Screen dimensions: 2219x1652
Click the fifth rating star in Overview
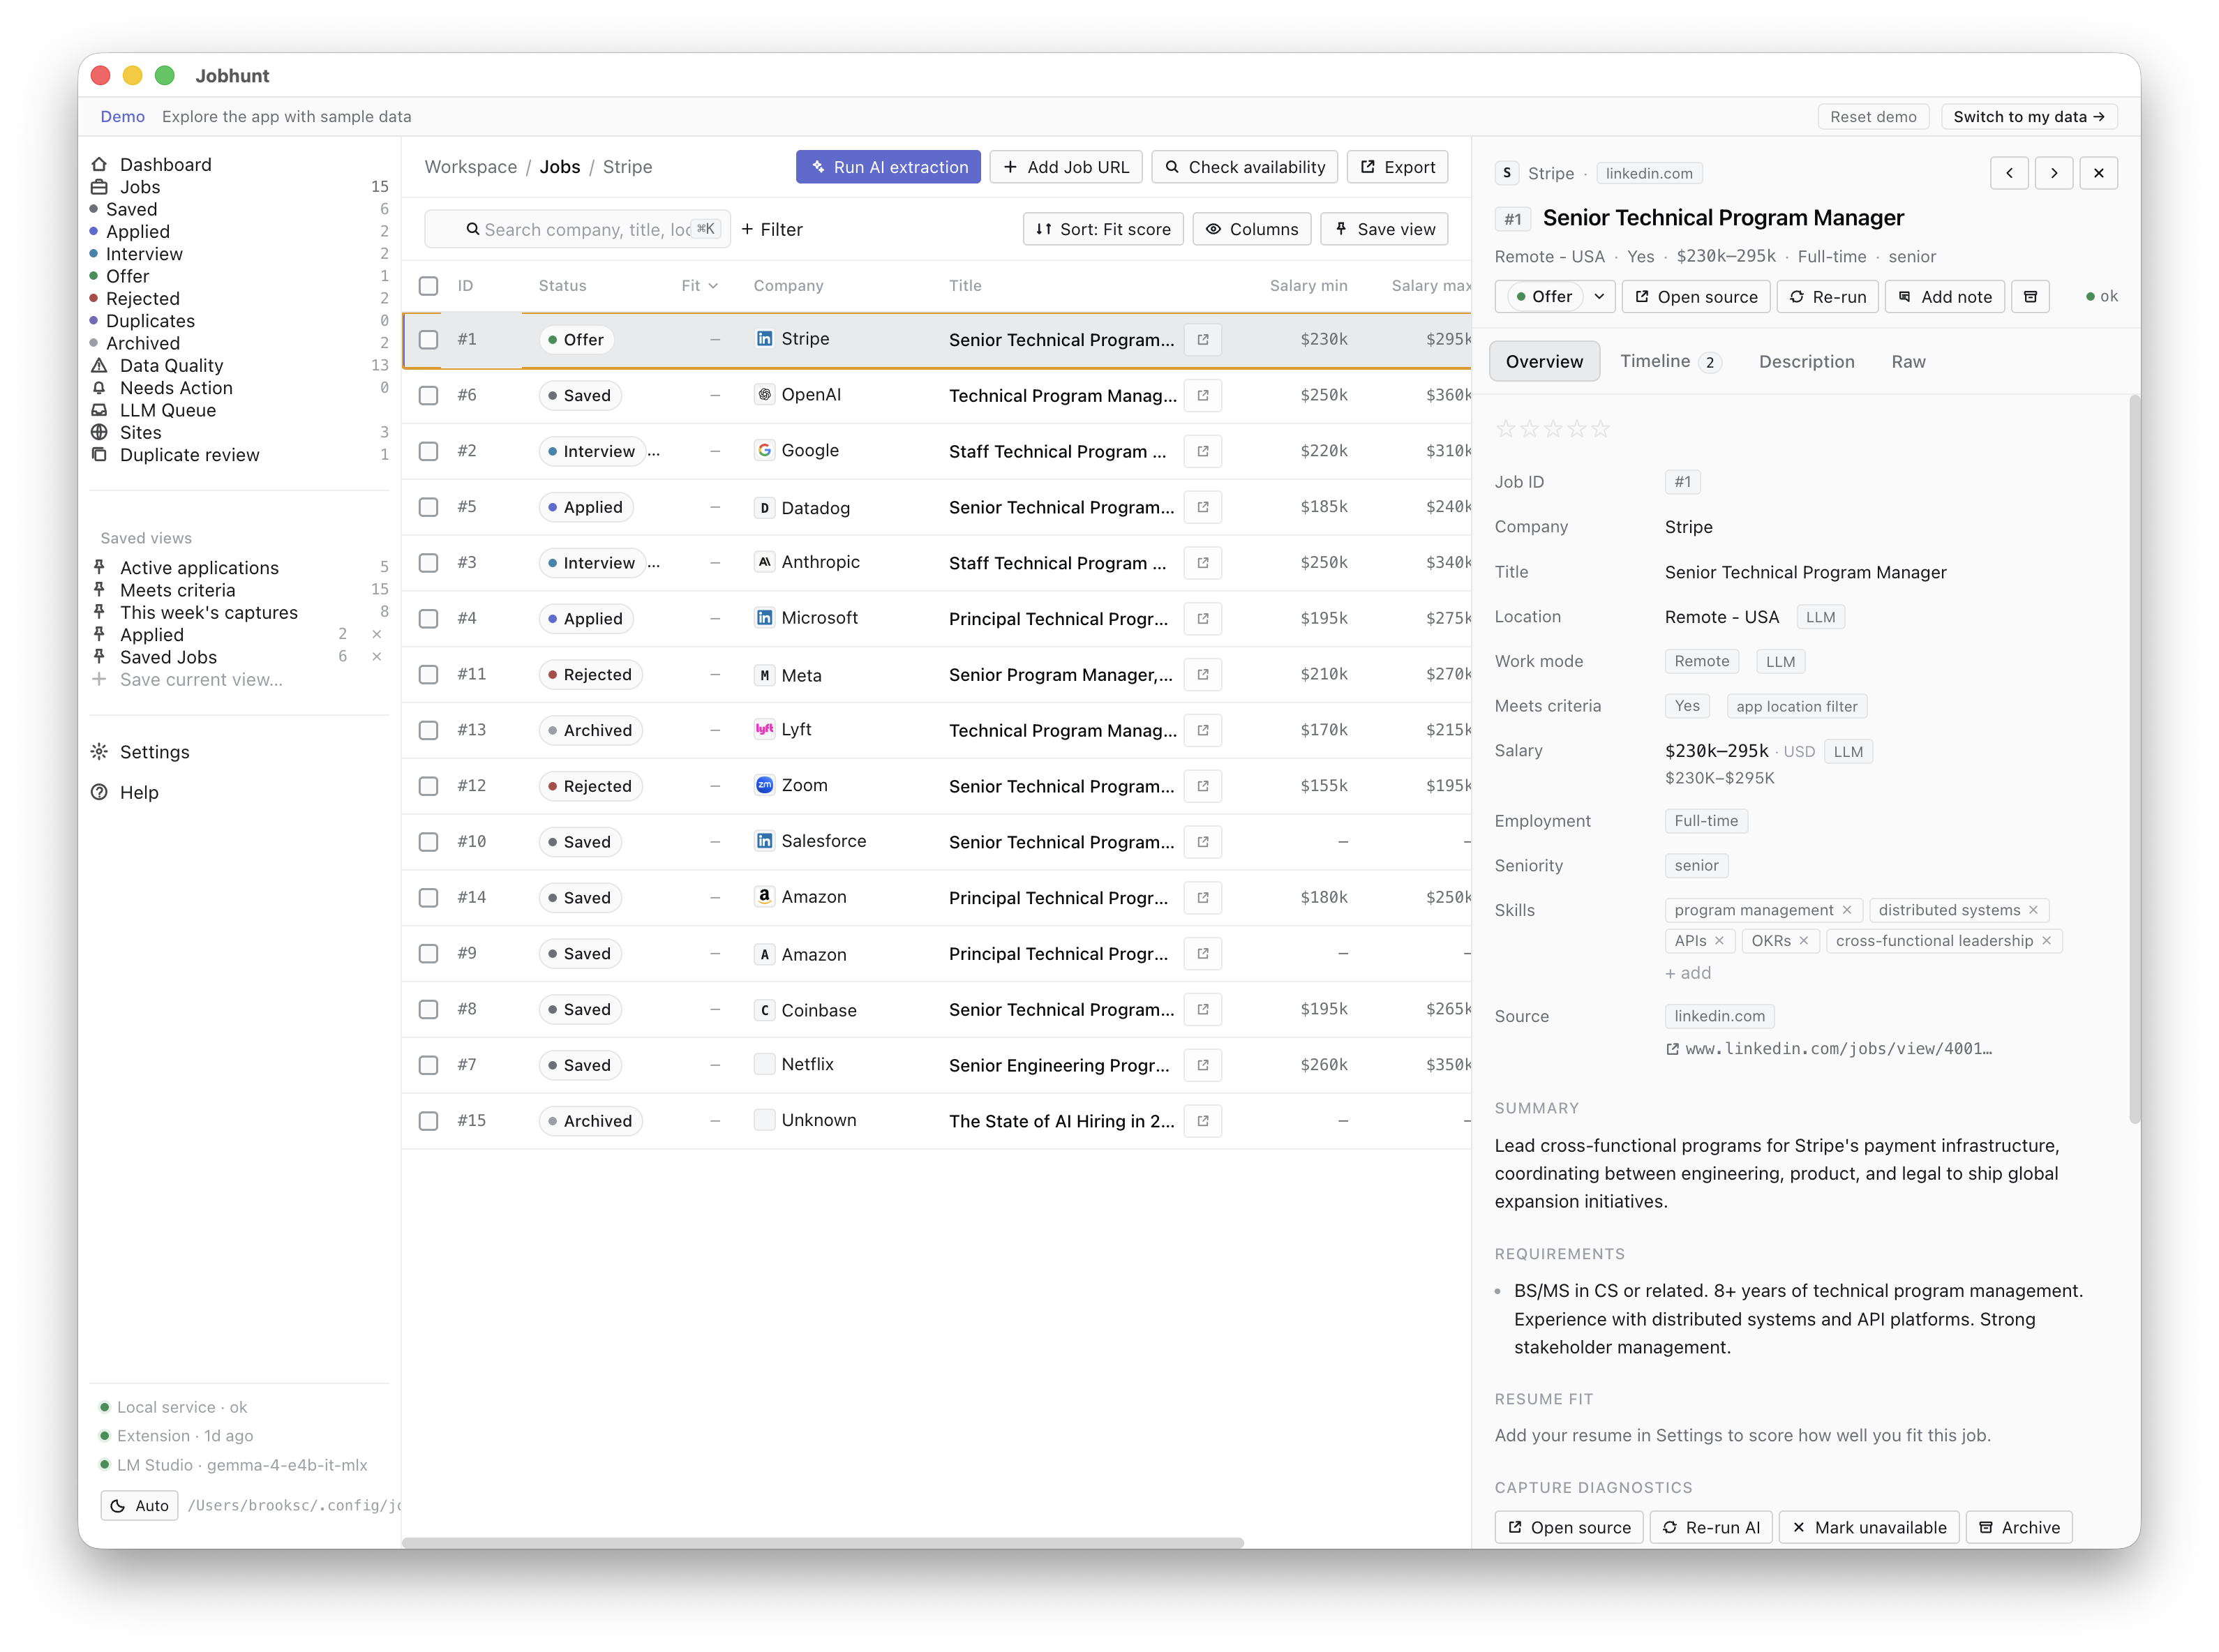[1601, 429]
